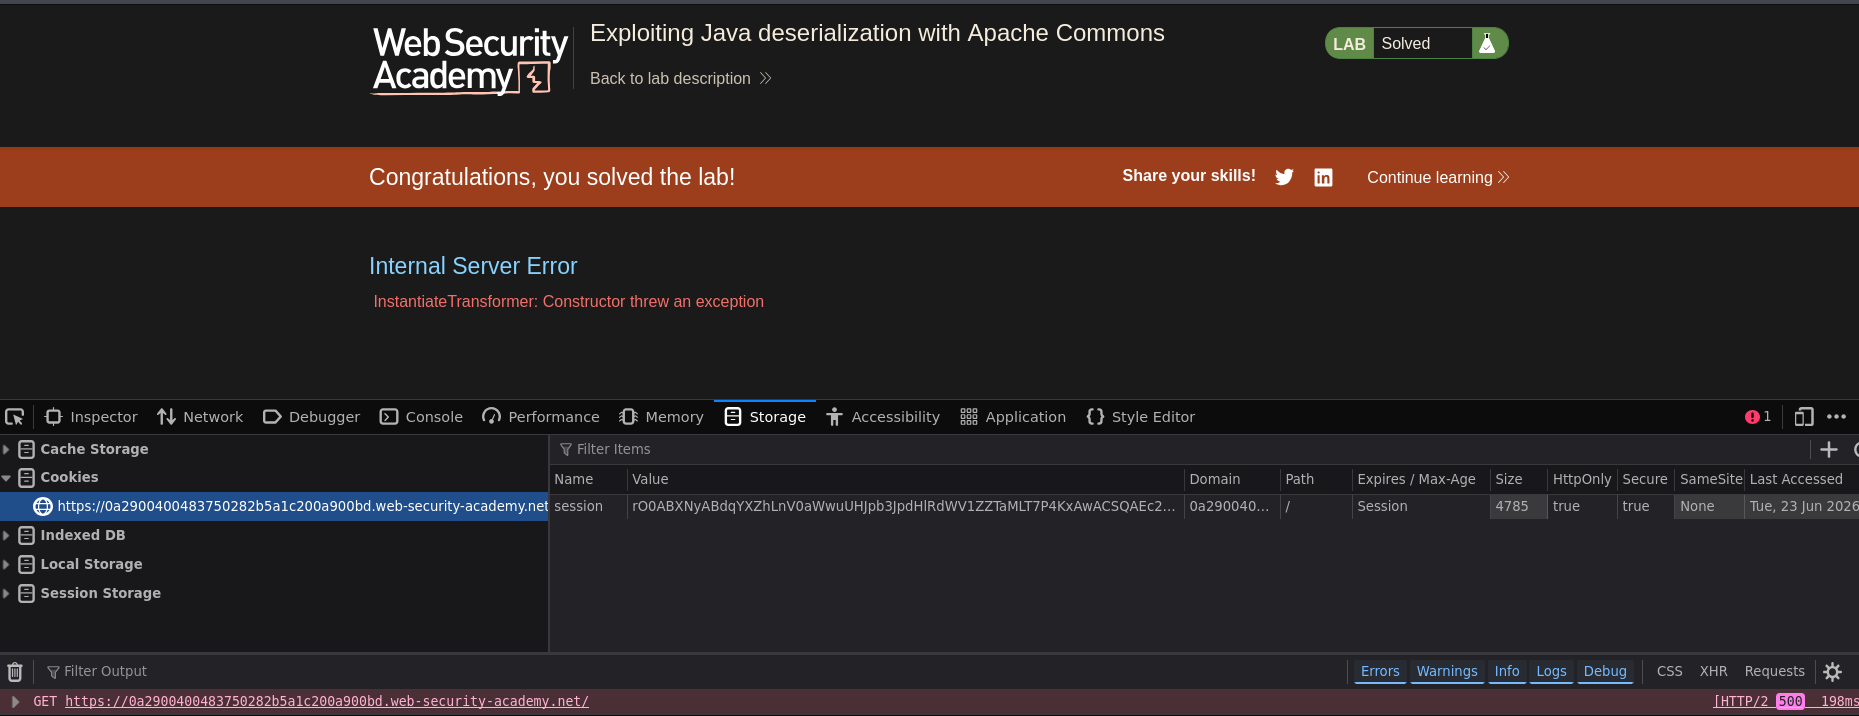Open the logged GET request URL
The height and width of the screenshot is (716, 1859).
pyautogui.click(x=327, y=702)
